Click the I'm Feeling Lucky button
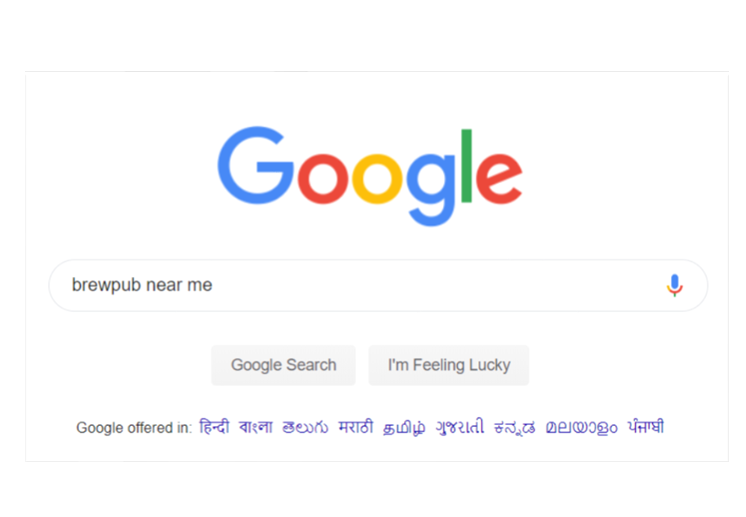Screen dimensions: 746x517 coord(449,365)
